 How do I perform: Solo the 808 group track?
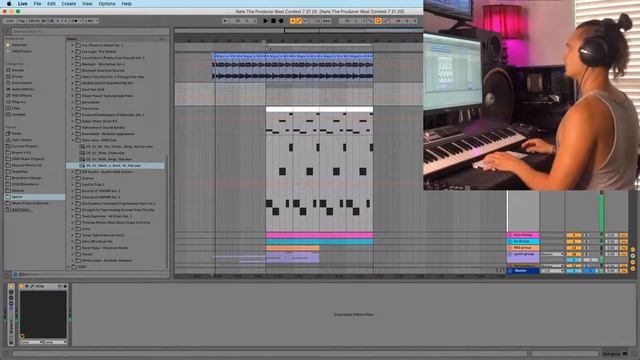point(587,248)
